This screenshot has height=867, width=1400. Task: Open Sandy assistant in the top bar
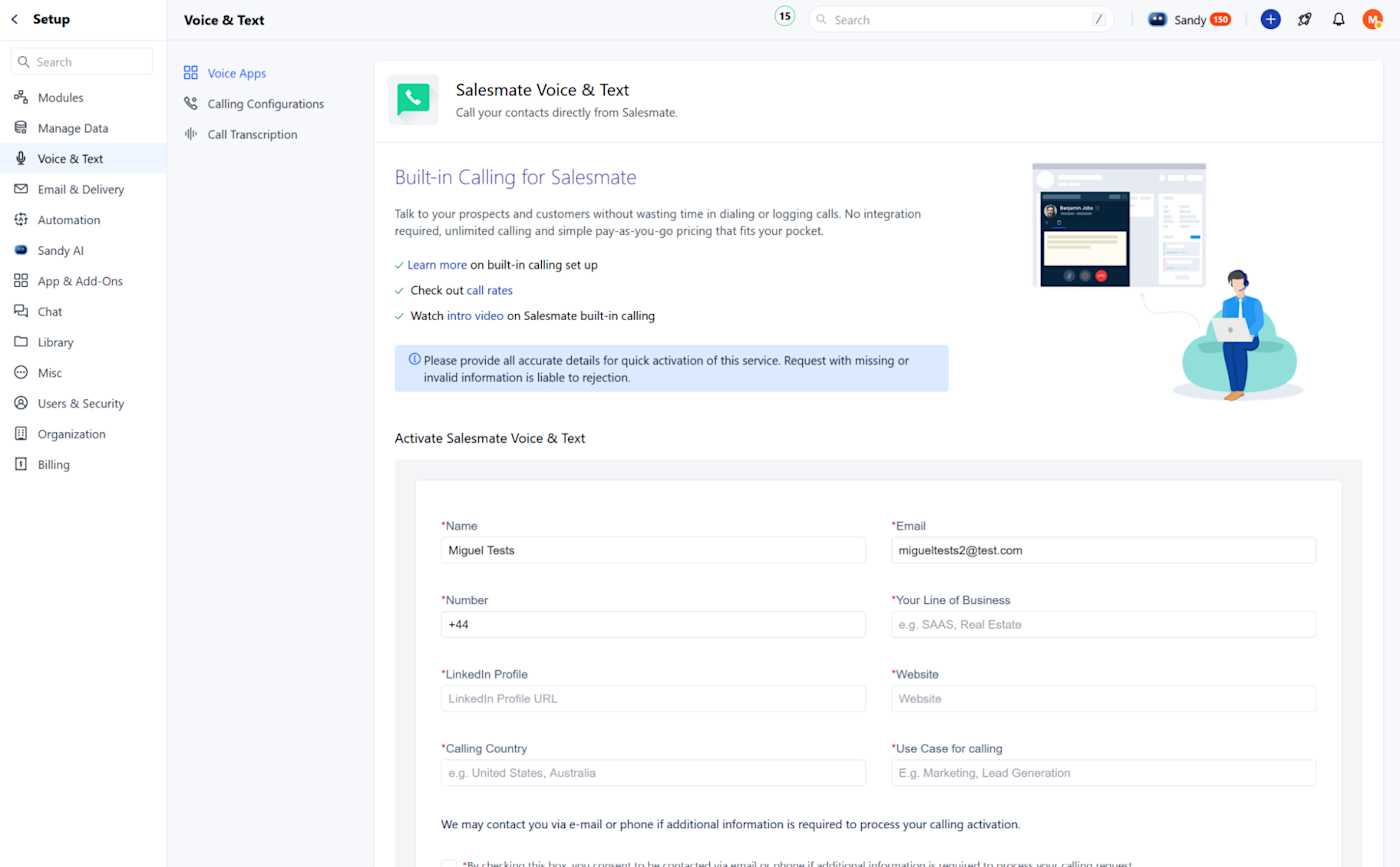click(1189, 19)
